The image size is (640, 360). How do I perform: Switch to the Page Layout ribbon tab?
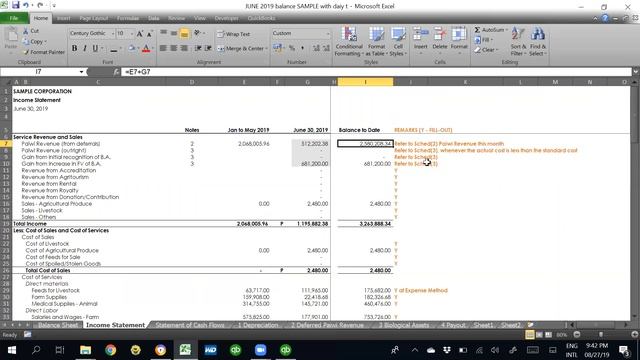tap(94, 18)
